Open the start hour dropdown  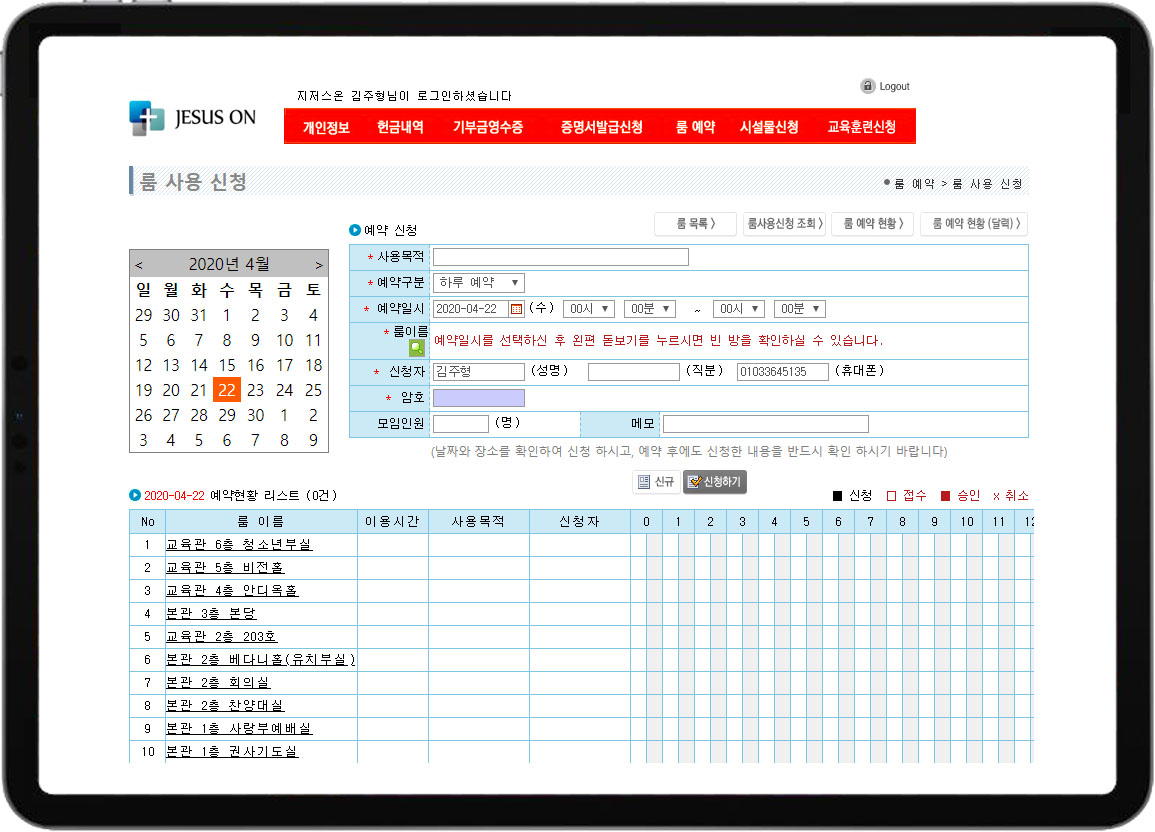(x=588, y=309)
